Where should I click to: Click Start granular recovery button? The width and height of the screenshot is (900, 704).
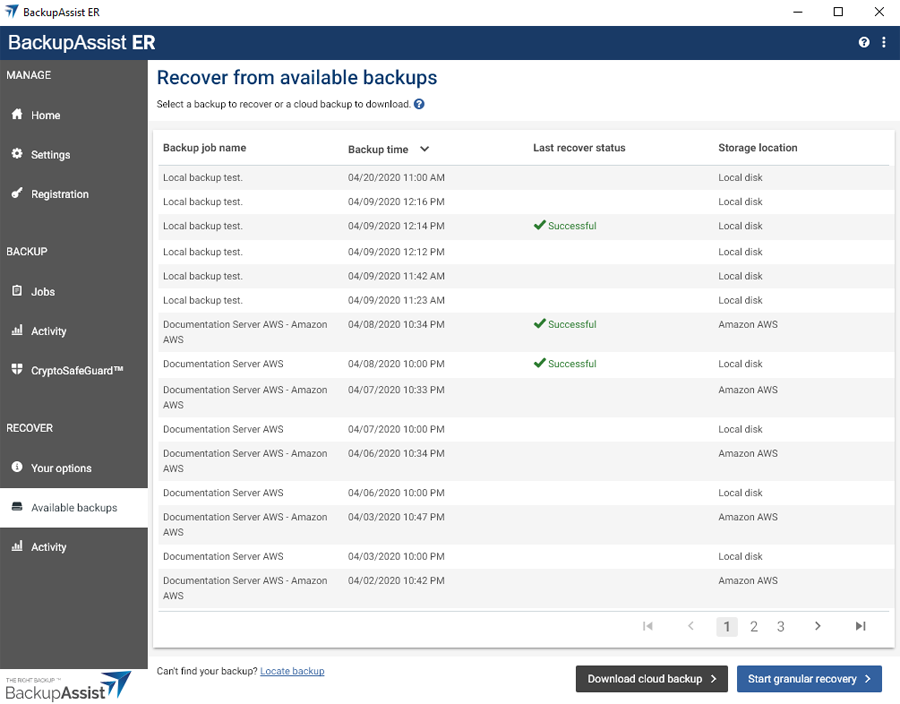(x=809, y=679)
